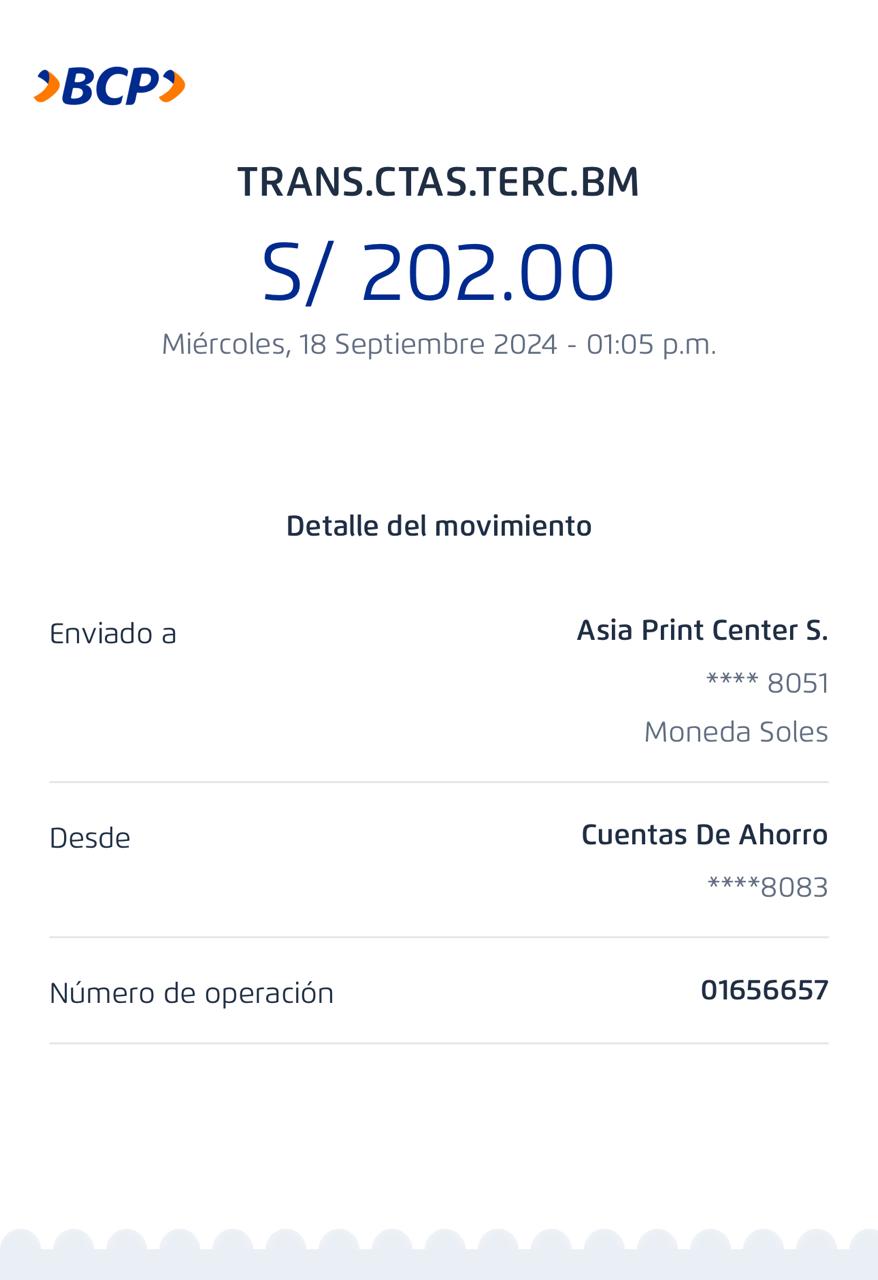Click the date Miércoles, 18 Septiembre 2024
The image size is (878, 1280).
[x=359, y=344]
